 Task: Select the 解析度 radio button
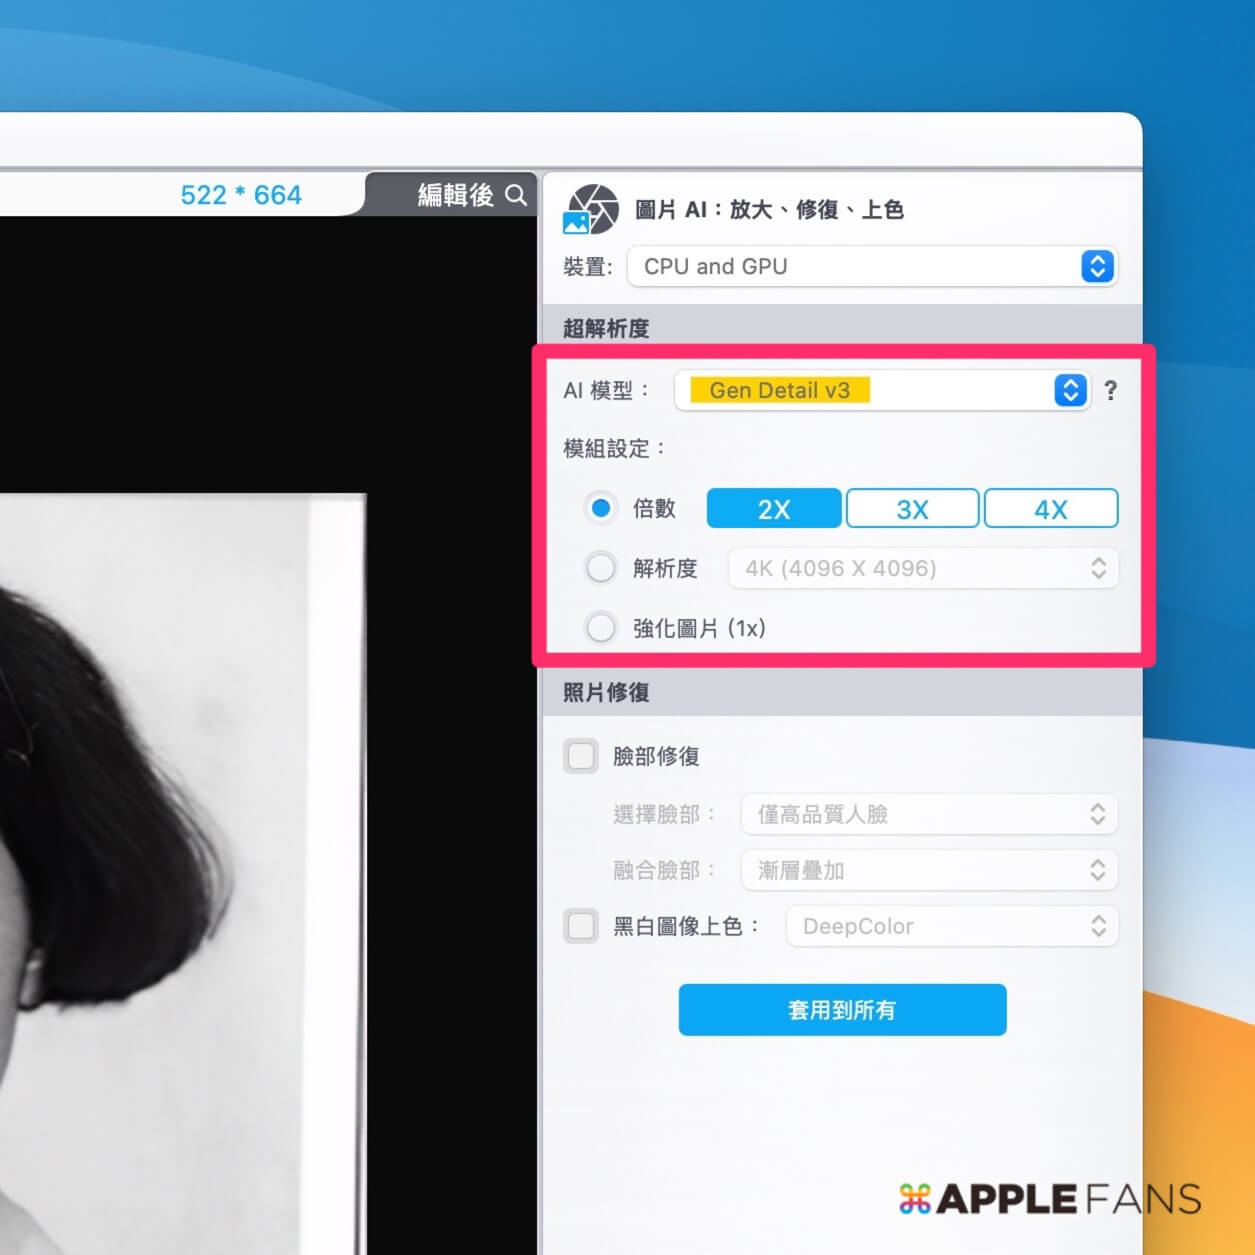tap(601, 569)
